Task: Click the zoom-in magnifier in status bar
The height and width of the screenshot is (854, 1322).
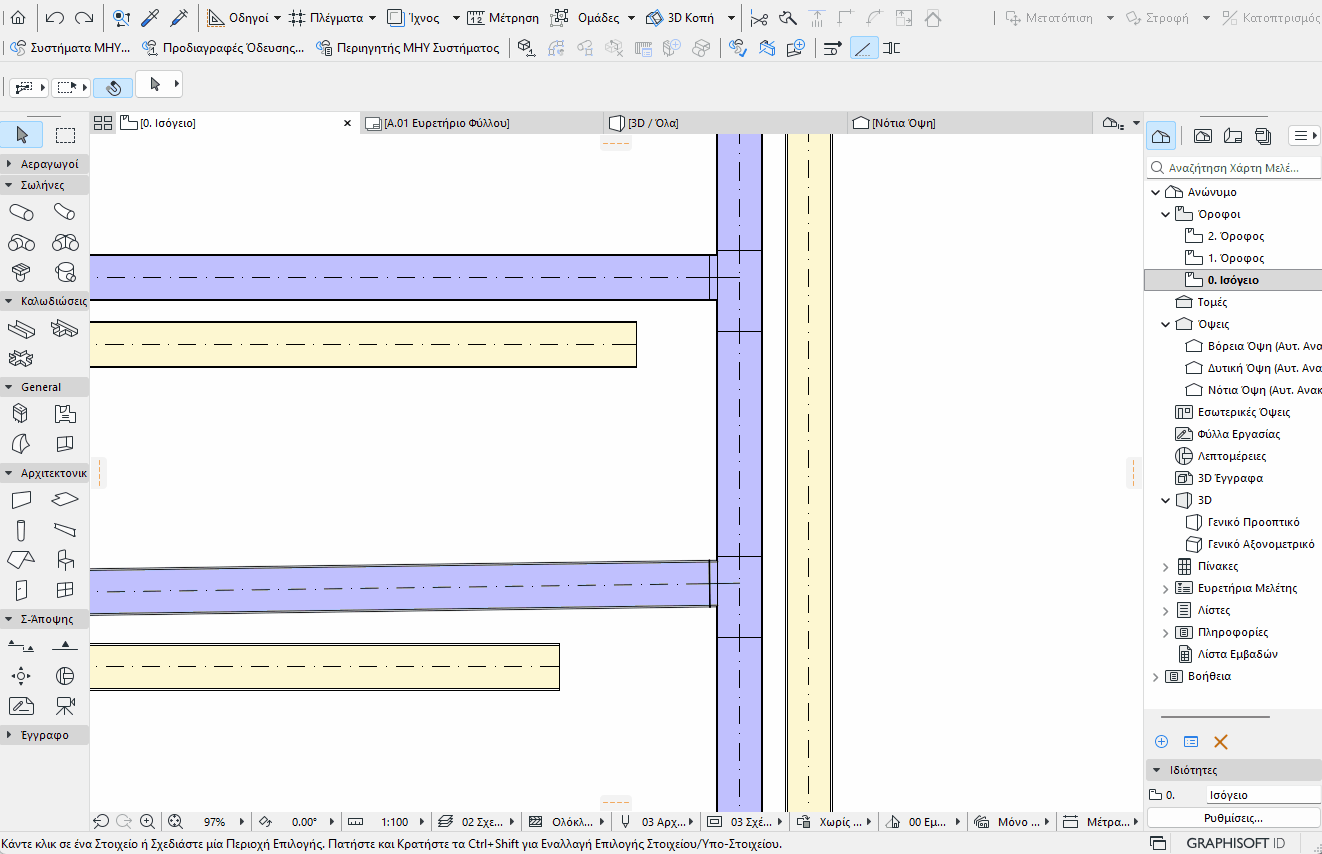Action: point(147,822)
